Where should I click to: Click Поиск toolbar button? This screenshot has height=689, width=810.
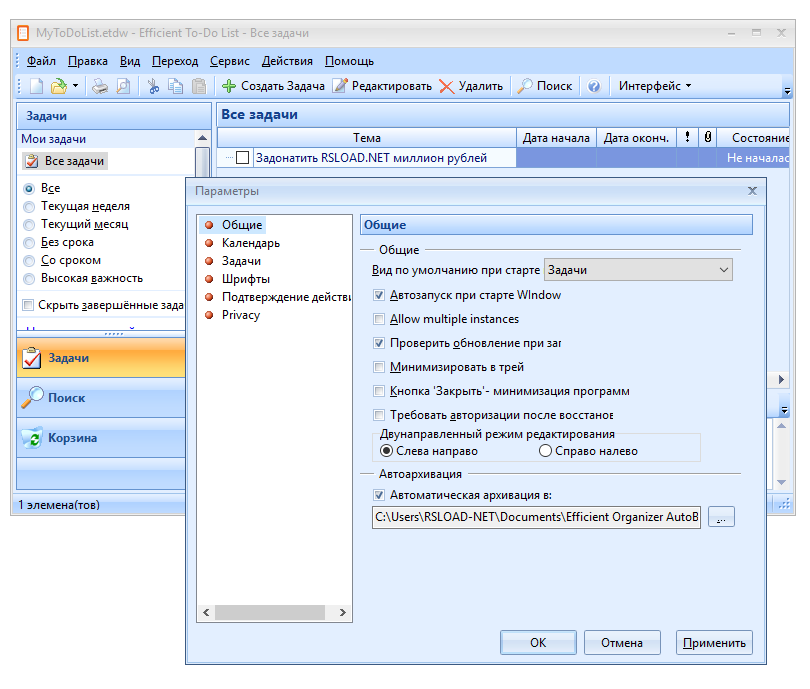(x=545, y=86)
